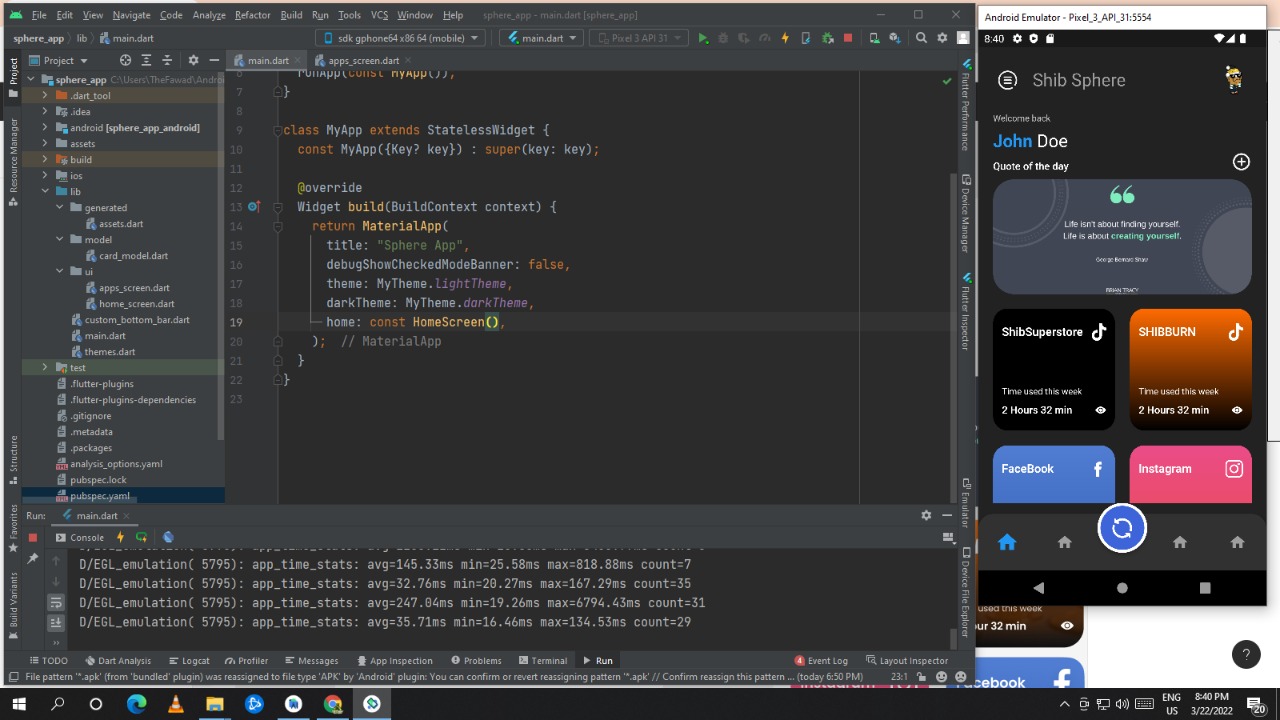Open Search Everywhere magnifier icon
Viewport: 1280px width, 720px height.
921,38
